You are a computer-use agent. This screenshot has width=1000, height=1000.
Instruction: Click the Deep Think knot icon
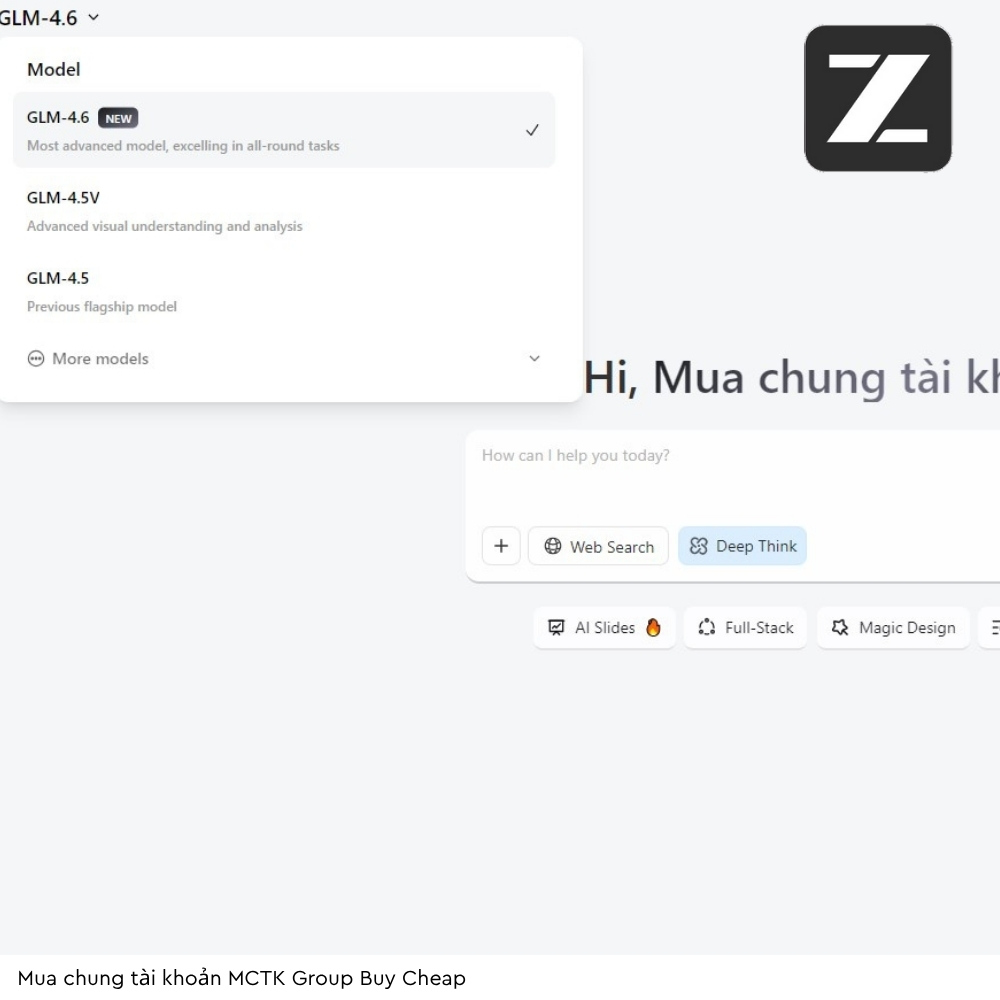[698, 546]
